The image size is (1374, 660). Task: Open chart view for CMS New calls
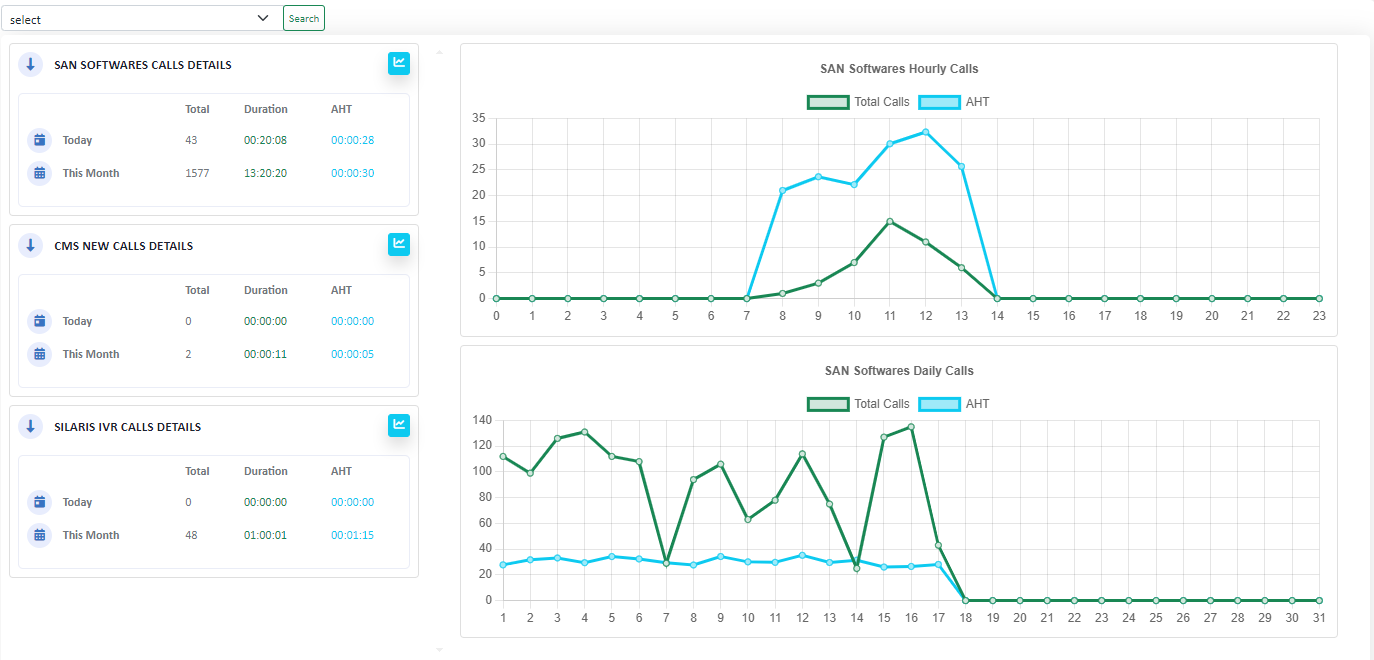pos(398,244)
